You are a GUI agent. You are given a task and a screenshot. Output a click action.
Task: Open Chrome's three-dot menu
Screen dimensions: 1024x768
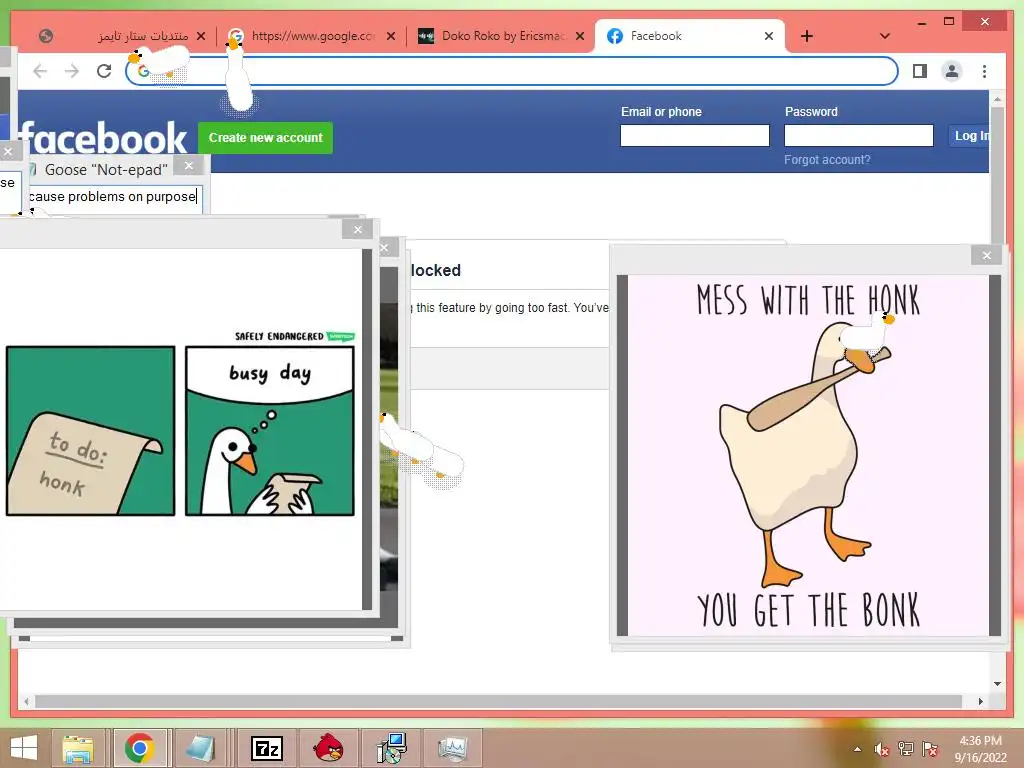(984, 71)
